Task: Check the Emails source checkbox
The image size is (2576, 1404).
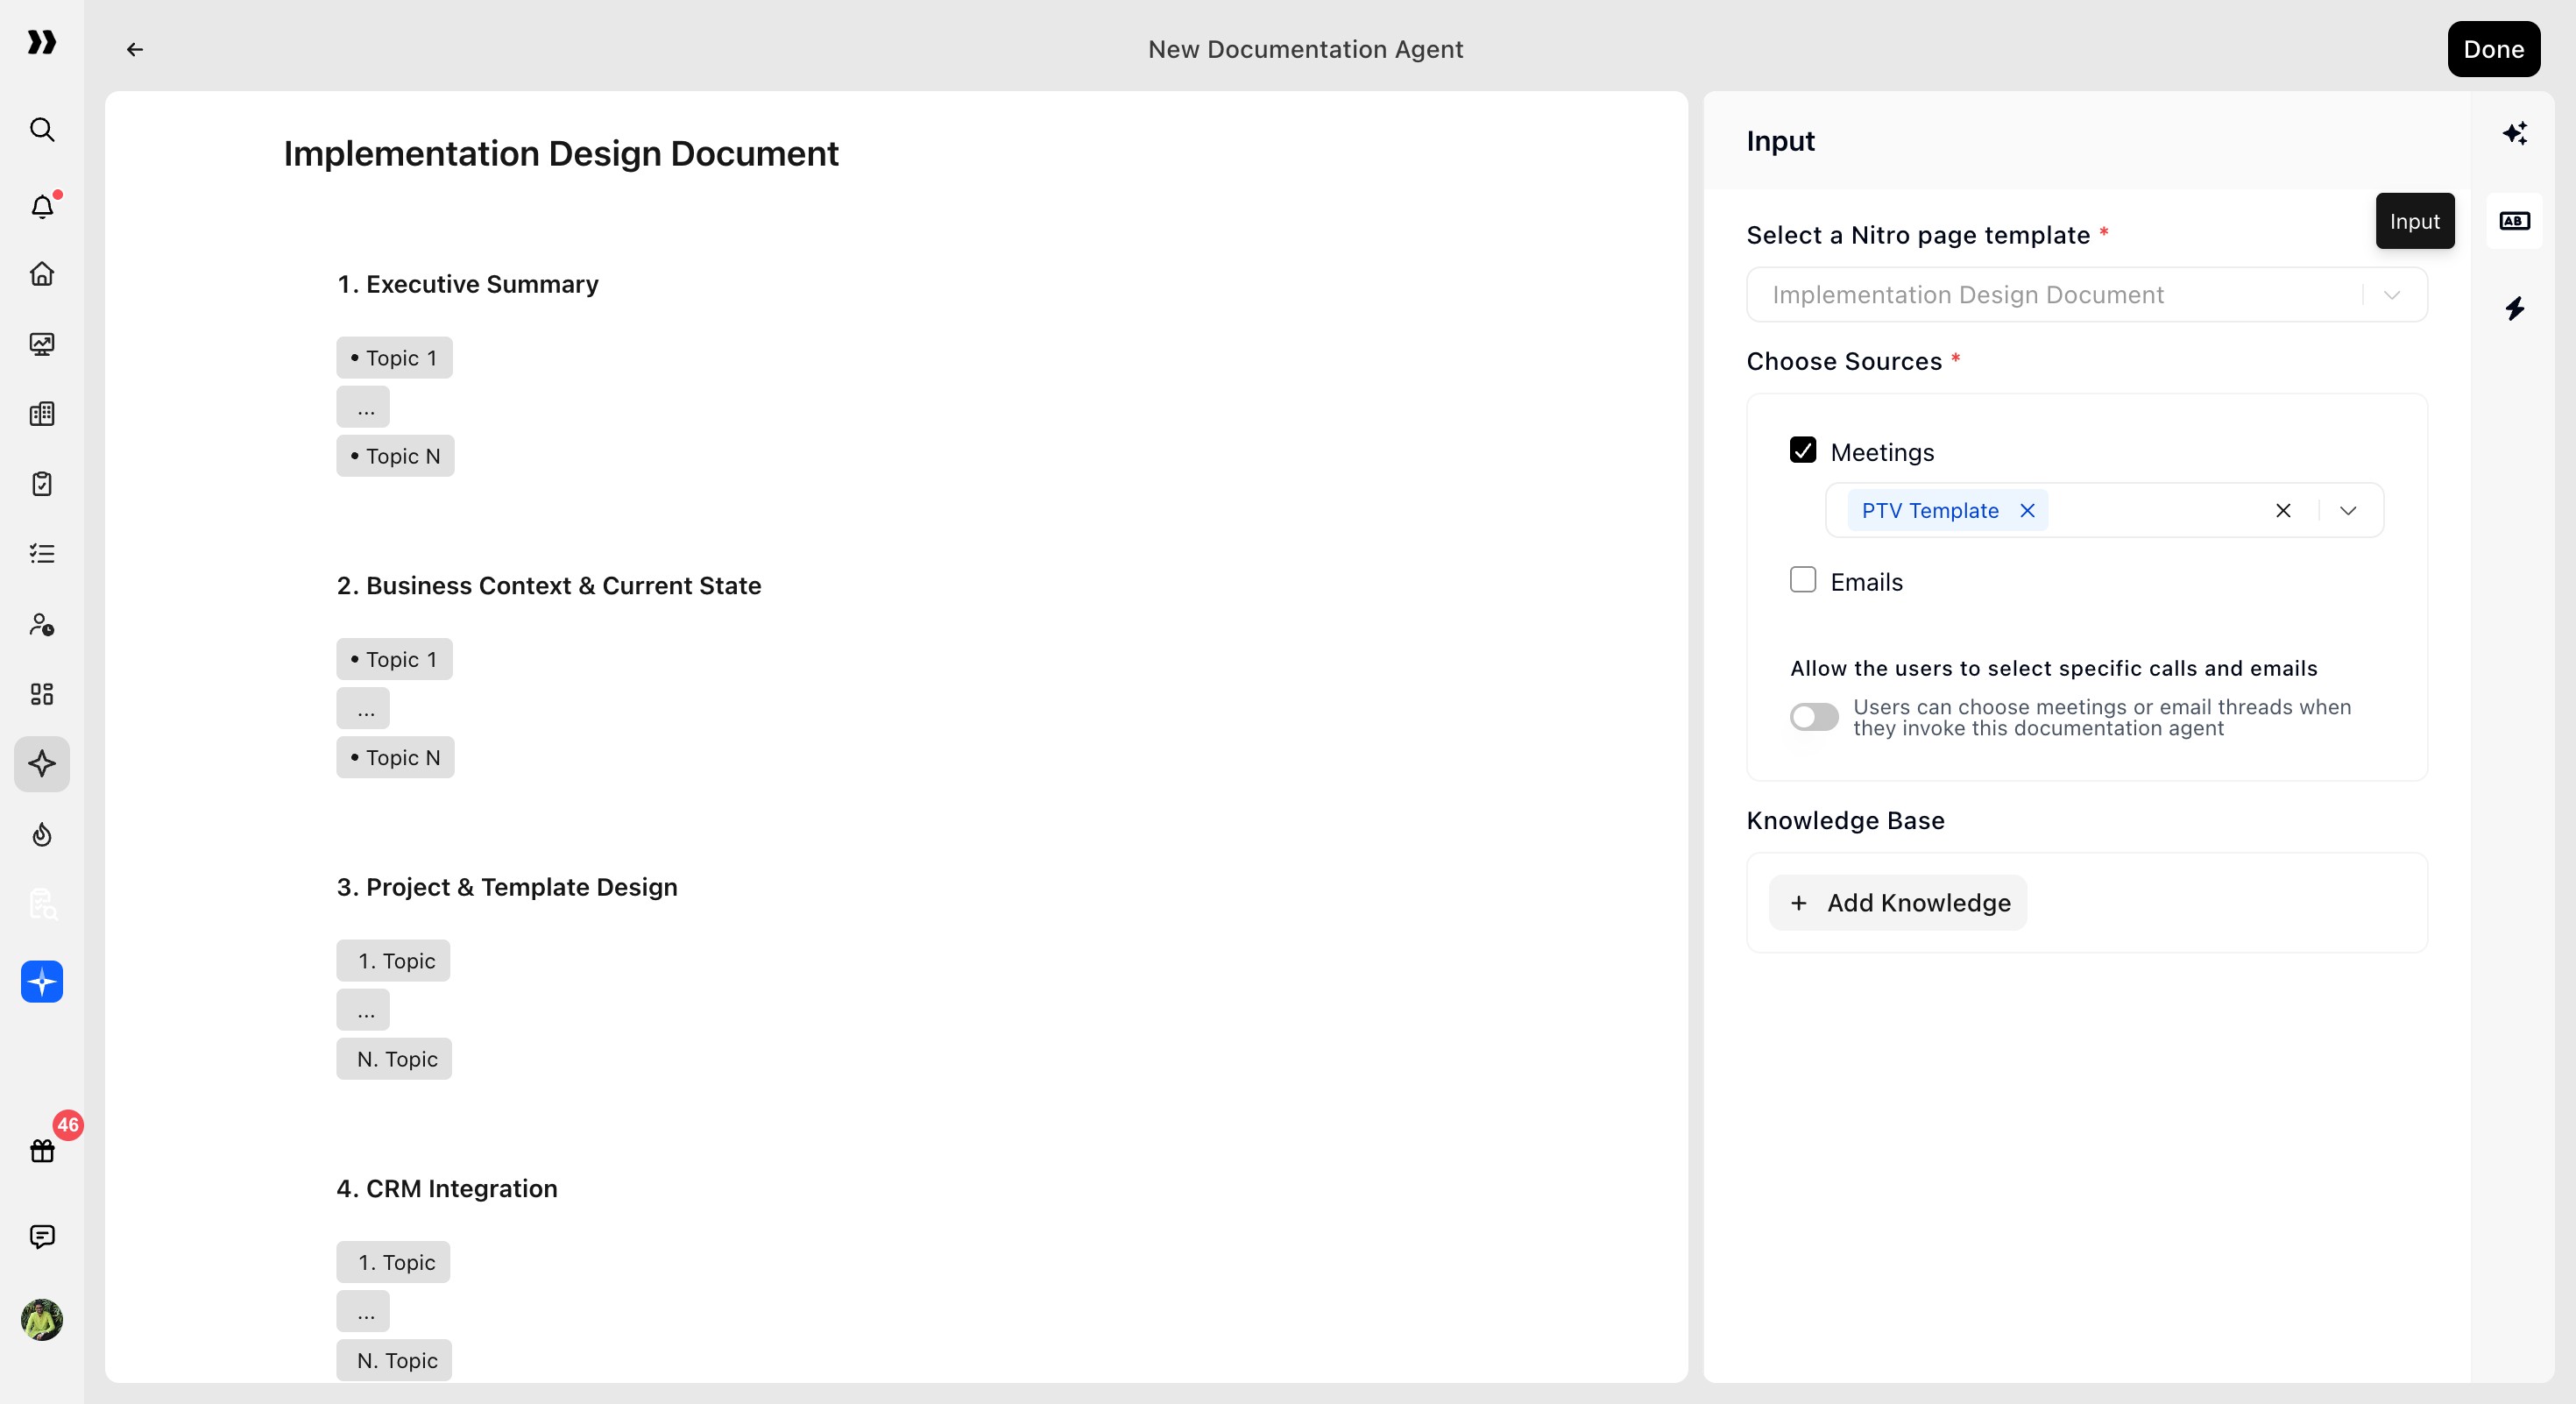Action: (1803, 580)
